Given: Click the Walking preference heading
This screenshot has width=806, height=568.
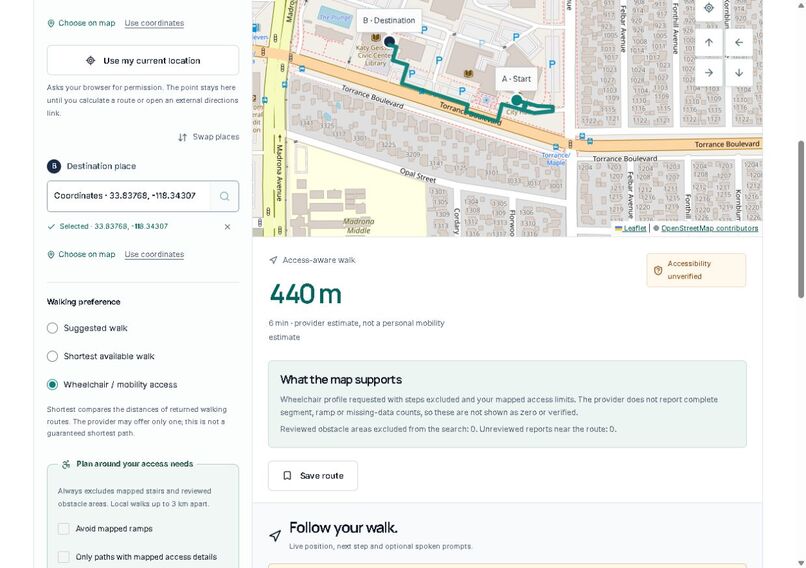Looking at the screenshot, I should point(83,302).
